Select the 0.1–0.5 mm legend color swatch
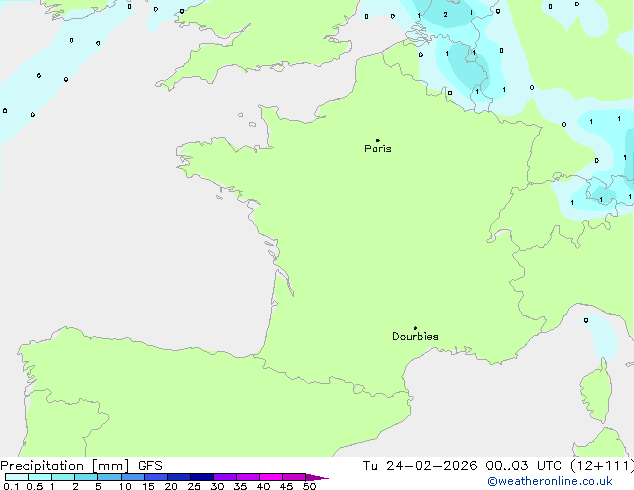This screenshot has width=634, height=490. 17,477
